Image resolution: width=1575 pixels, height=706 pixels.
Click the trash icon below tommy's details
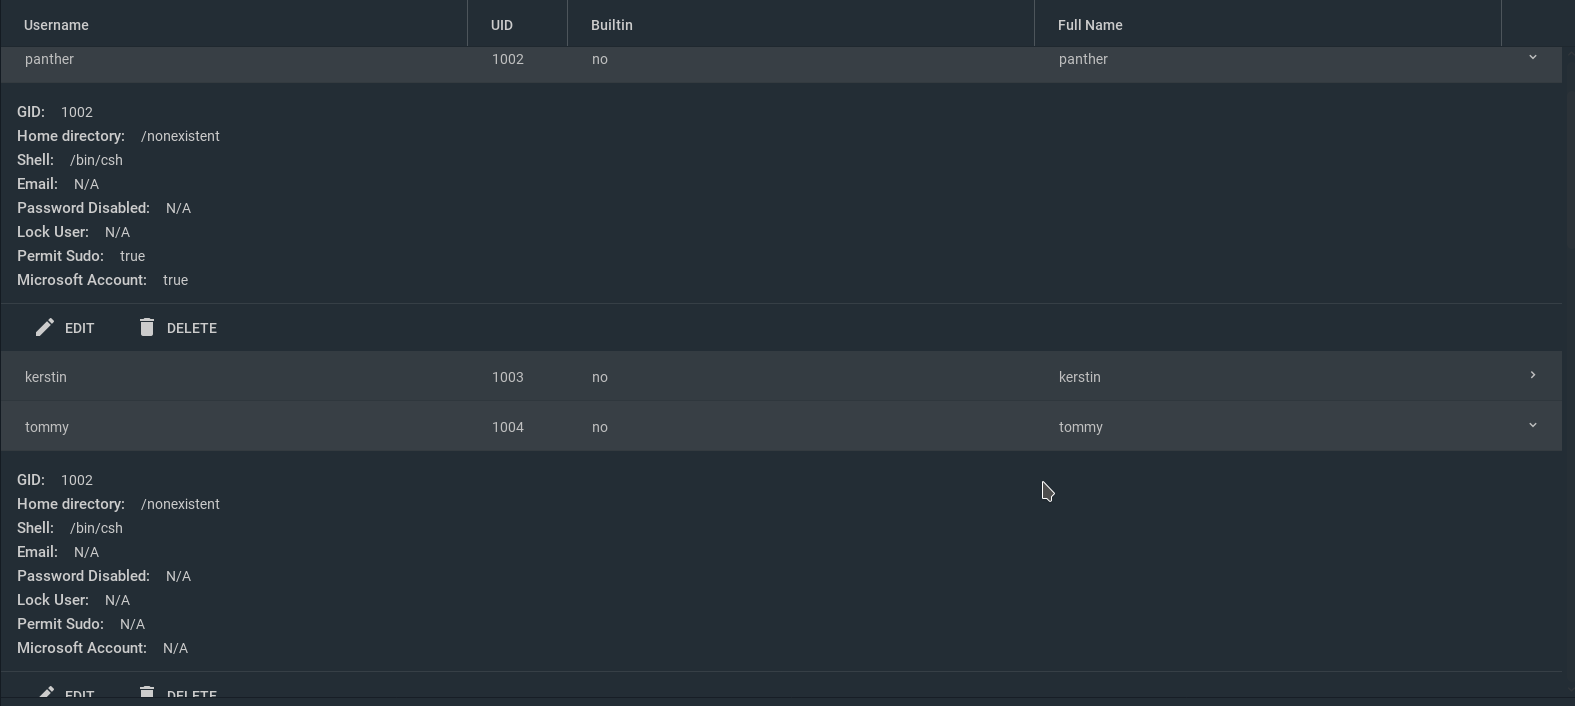click(147, 692)
